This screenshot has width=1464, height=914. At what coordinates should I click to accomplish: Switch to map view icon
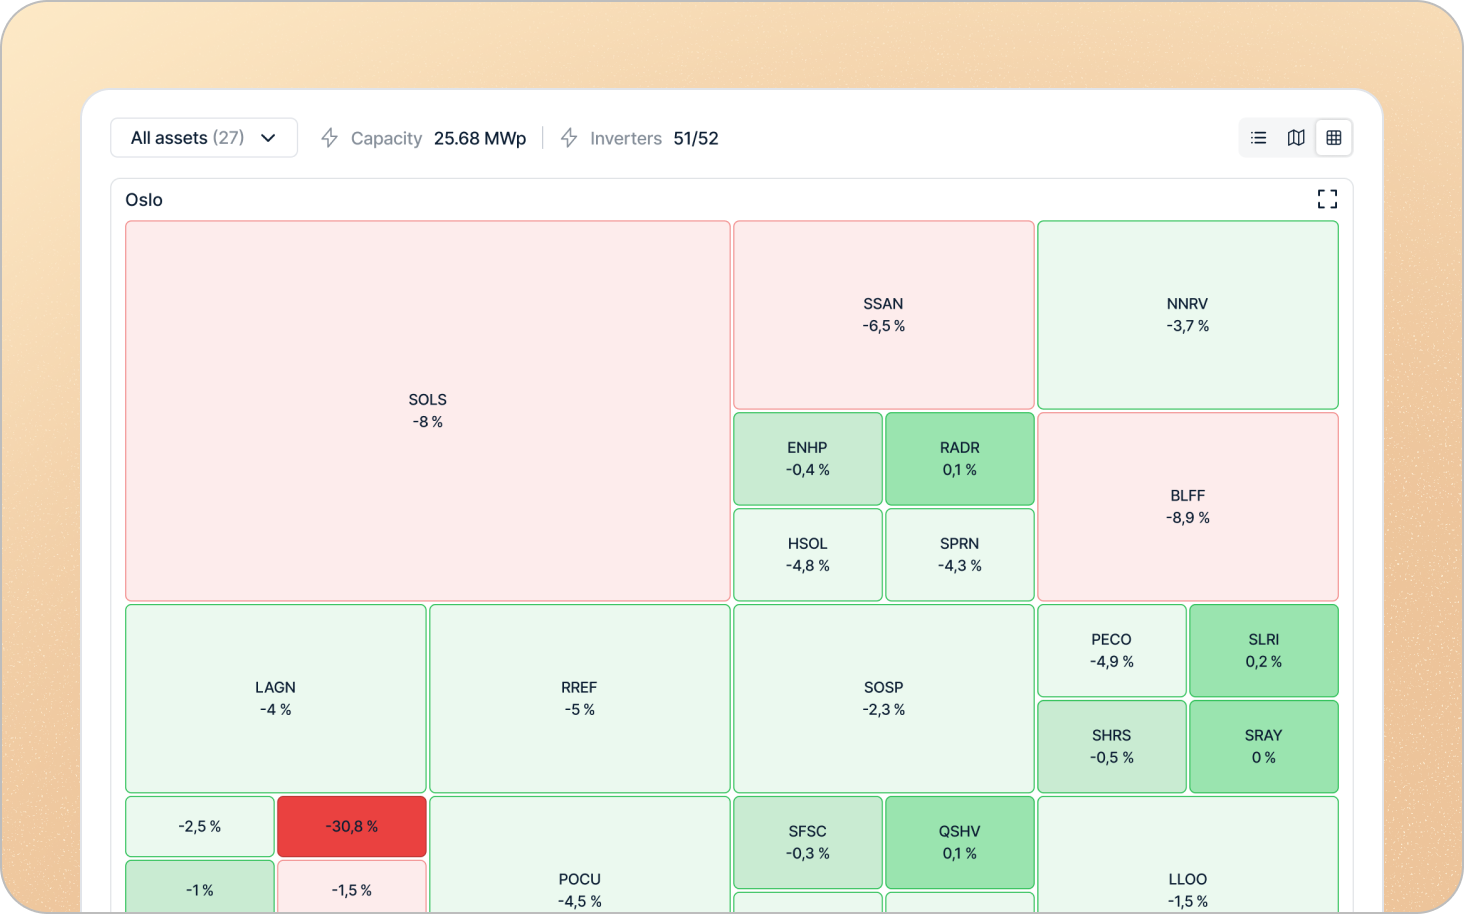(x=1296, y=138)
